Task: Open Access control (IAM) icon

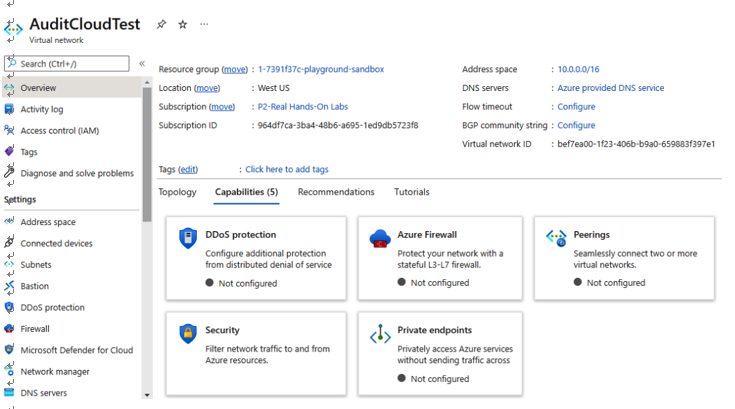Action: (9, 130)
